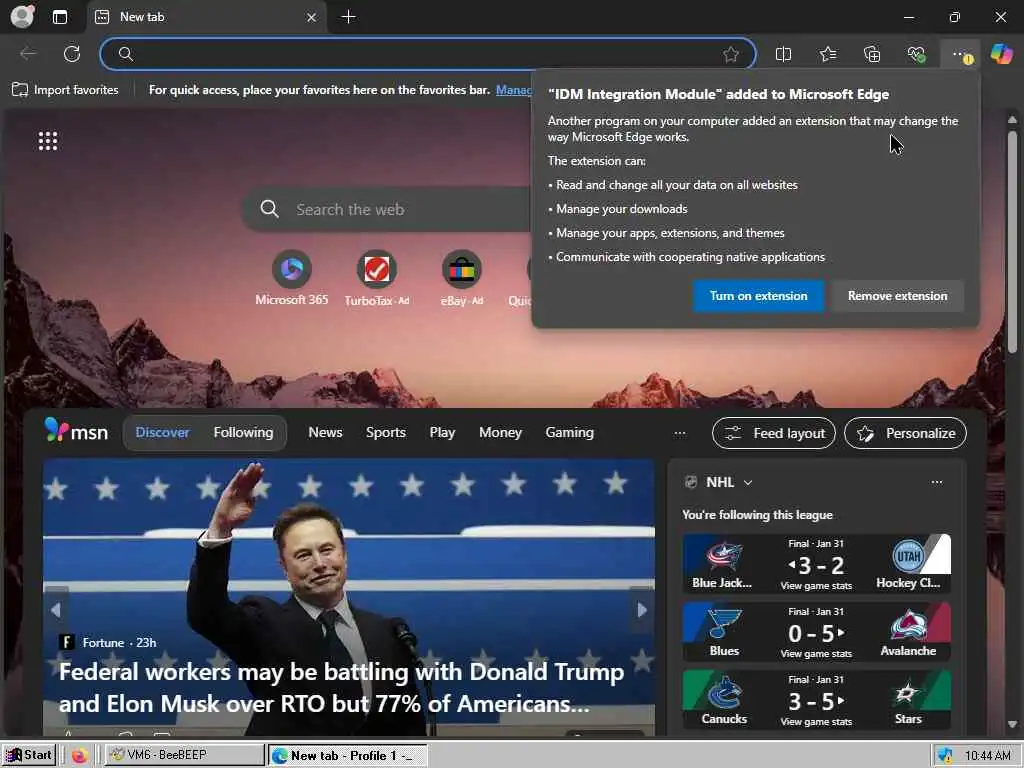Refresh the page with reload icon
This screenshot has height=768, width=1024.
(72, 54)
